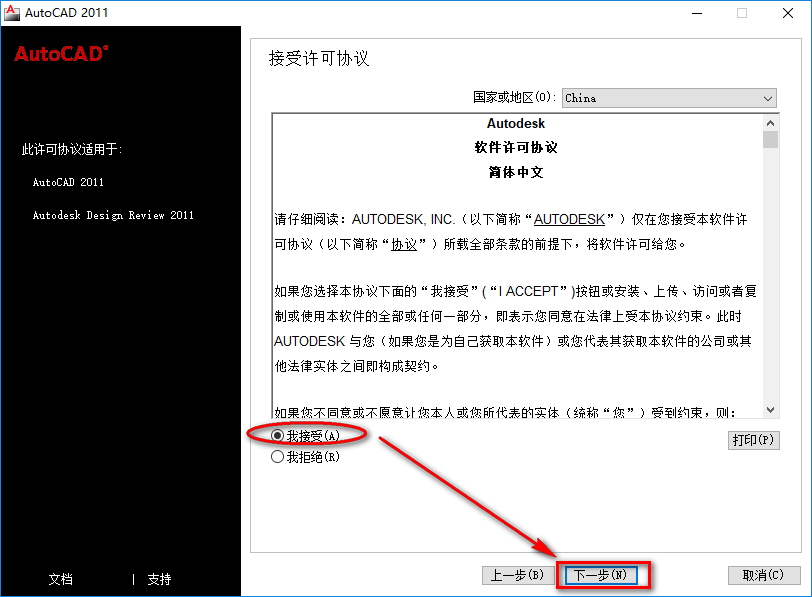Click the dropdown arrow next to China

tap(767, 98)
